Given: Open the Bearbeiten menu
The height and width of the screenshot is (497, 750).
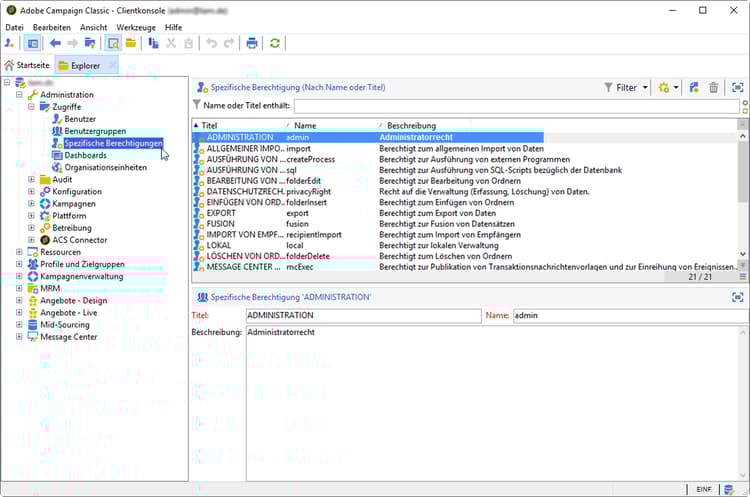Looking at the screenshot, I should 52,27.
